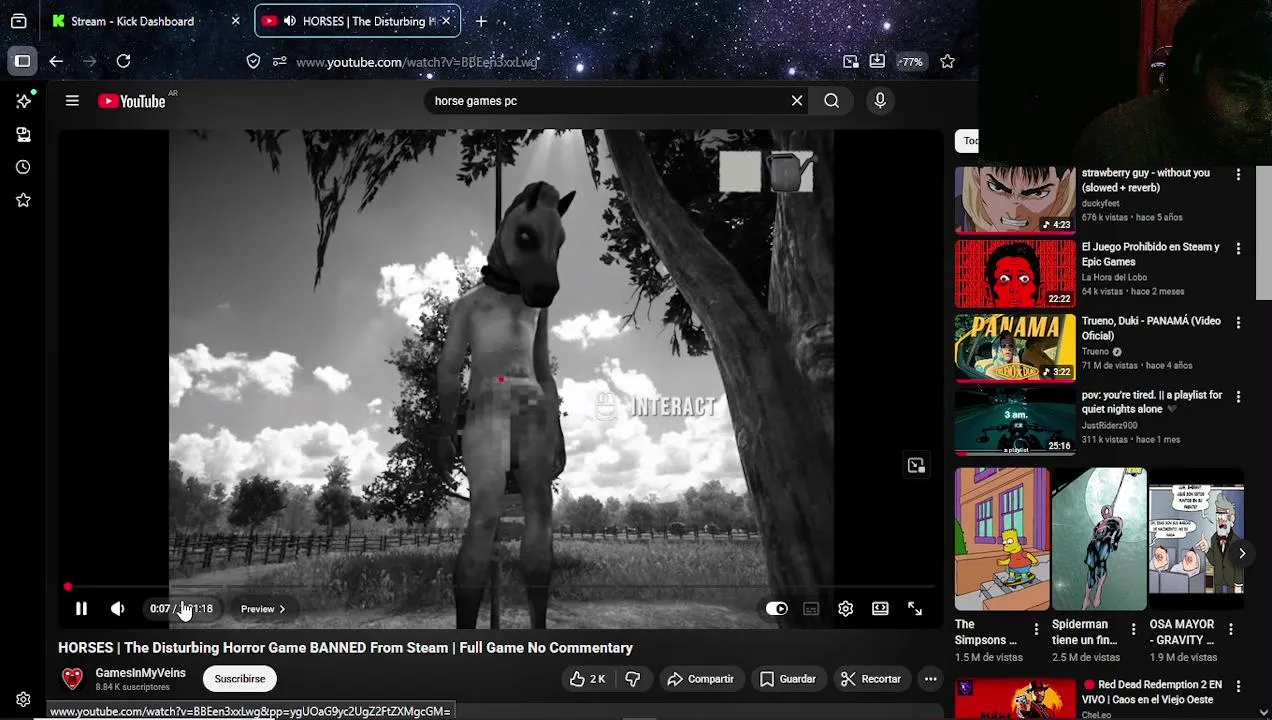Open the downloads toolbar icon
This screenshot has width=1272, height=720.
coord(877,62)
